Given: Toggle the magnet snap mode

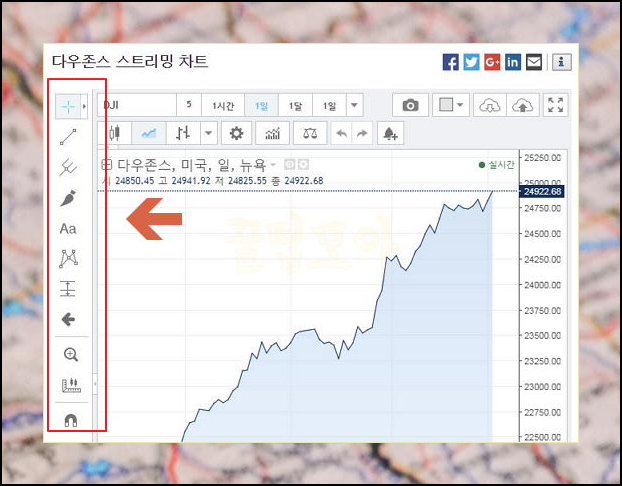Looking at the screenshot, I should point(71,420).
